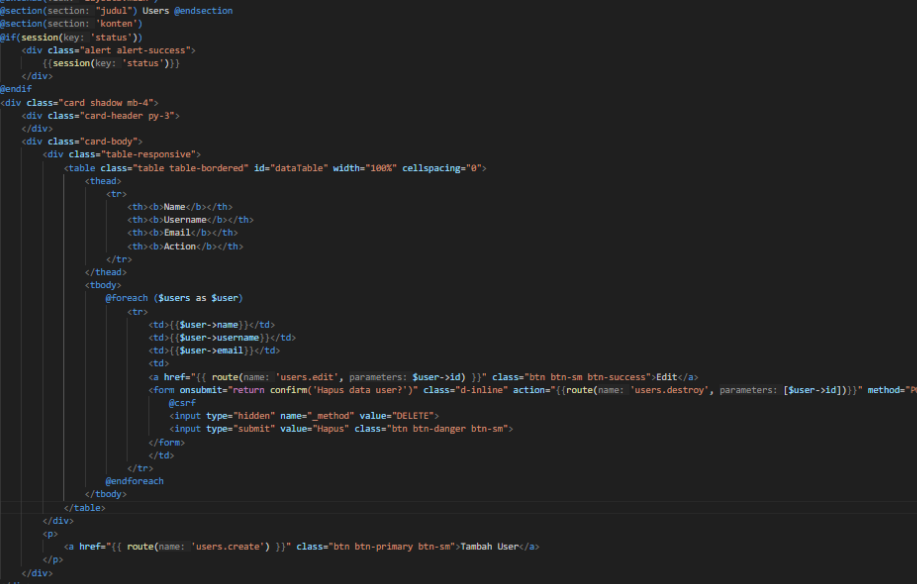Viewport: 917px width, 584px height.
Task: Click the @csrf directive
Action: (x=182, y=402)
